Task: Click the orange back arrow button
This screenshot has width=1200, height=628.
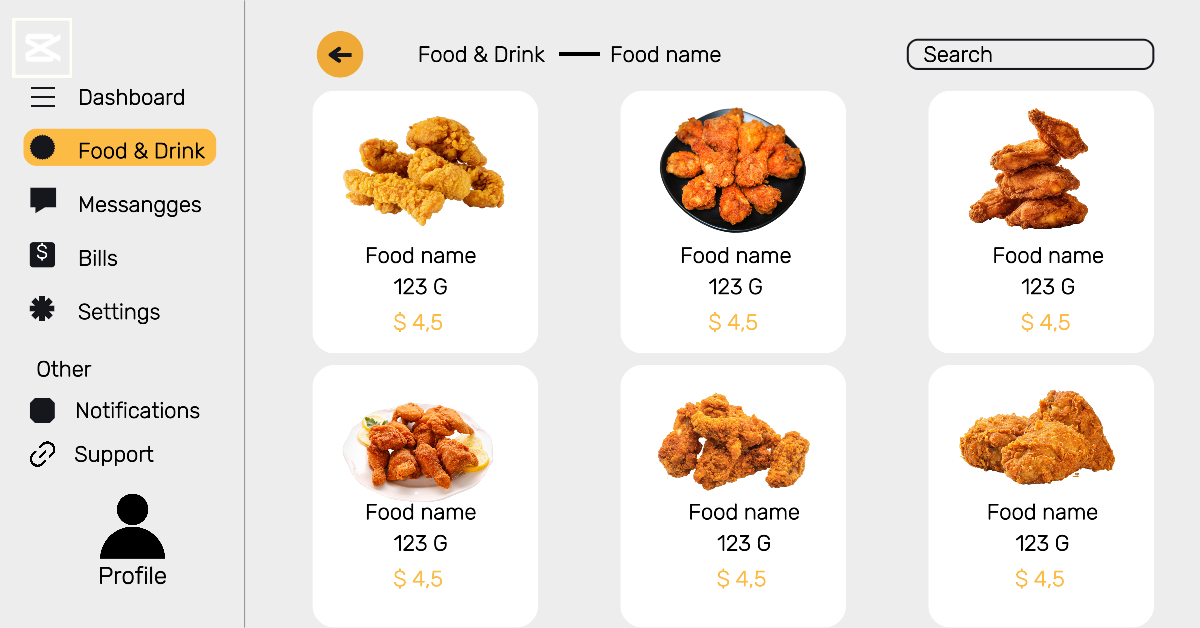Action: click(x=340, y=54)
